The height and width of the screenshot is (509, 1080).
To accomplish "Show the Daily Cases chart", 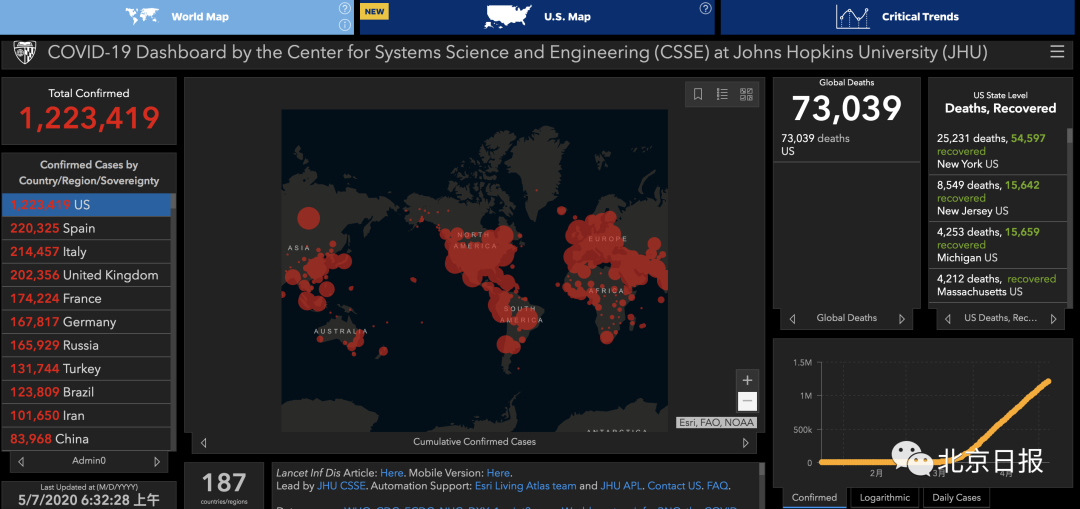I will click(x=956, y=497).
